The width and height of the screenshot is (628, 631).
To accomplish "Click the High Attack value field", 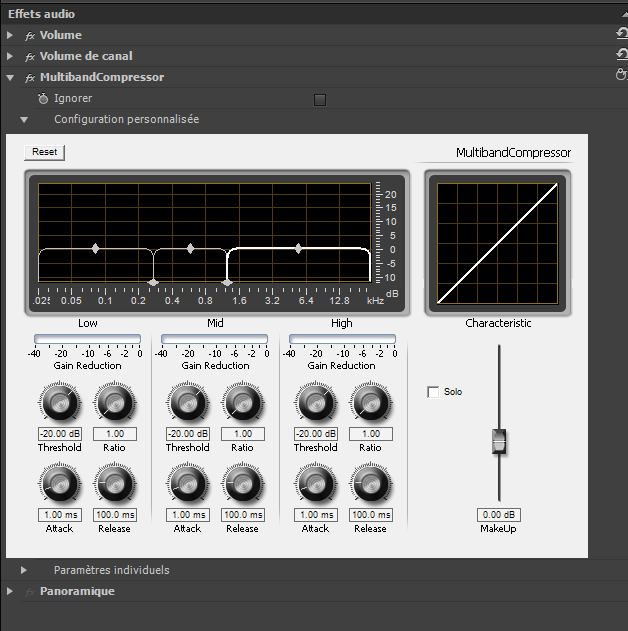I will click(316, 515).
